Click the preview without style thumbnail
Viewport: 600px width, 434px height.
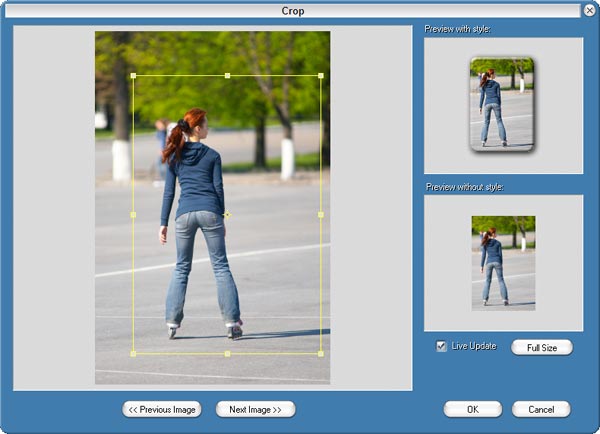(504, 263)
